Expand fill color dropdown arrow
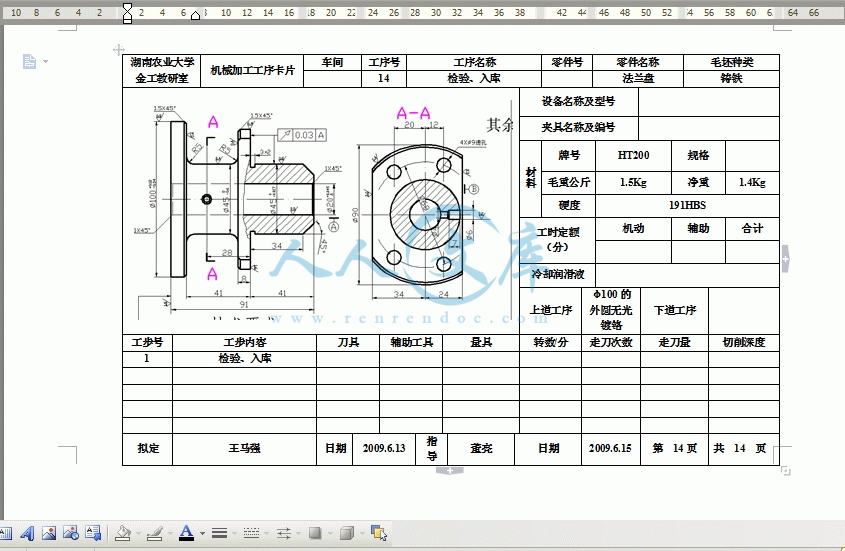This screenshot has width=845, height=551. [x=138, y=534]
